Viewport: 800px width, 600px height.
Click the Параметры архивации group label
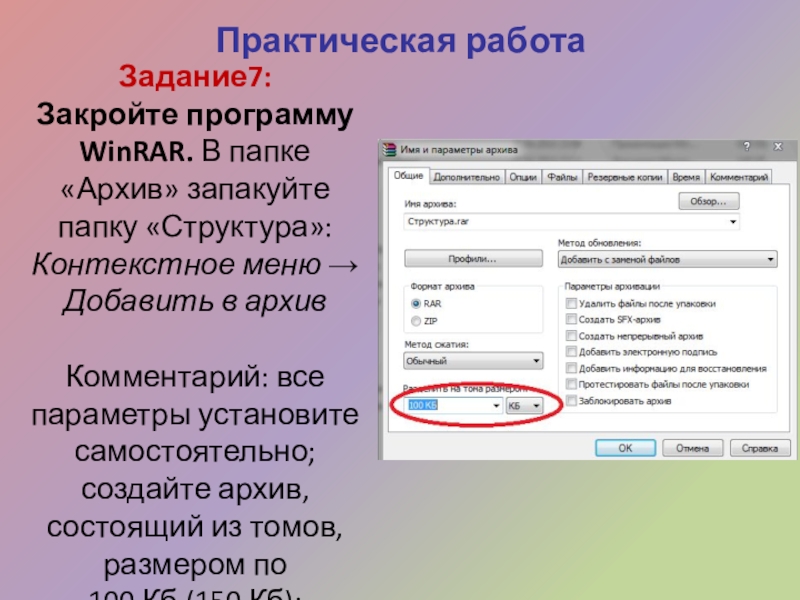pos(612,286)
